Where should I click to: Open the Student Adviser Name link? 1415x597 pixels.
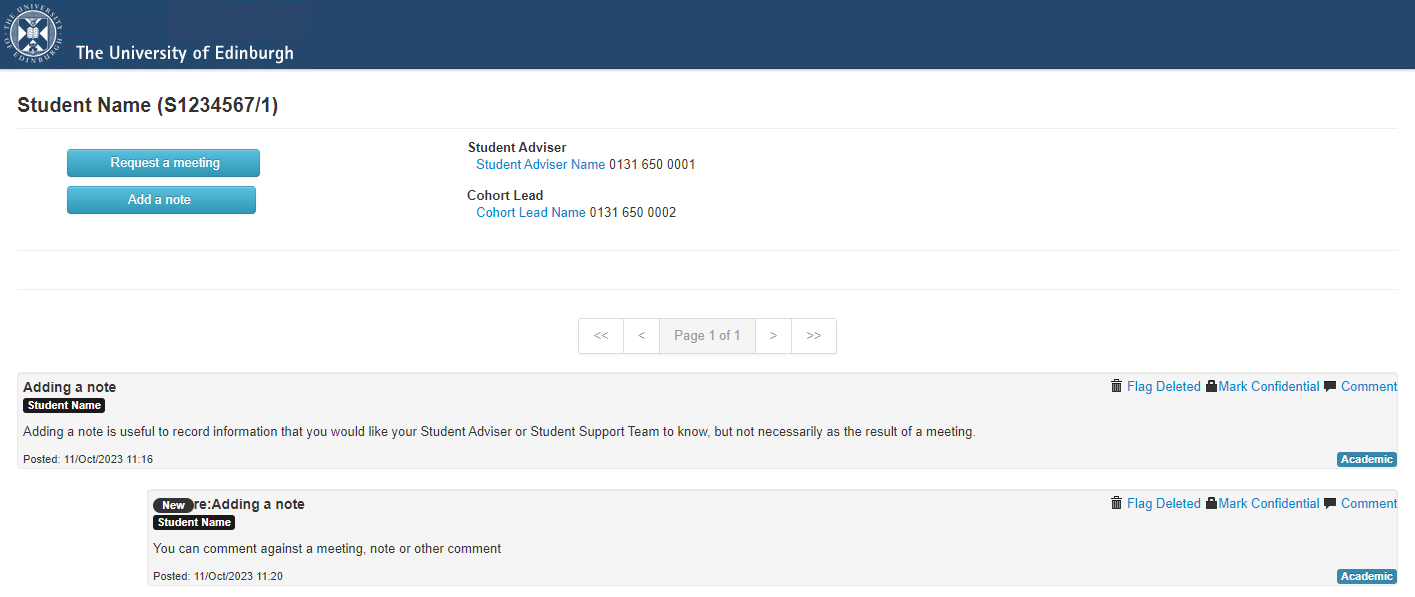[540, 165]
